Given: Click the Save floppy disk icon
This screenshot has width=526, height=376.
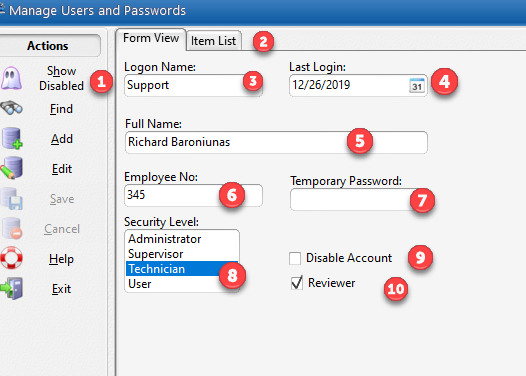Looking at the screenshot, I should coord(11,198).
